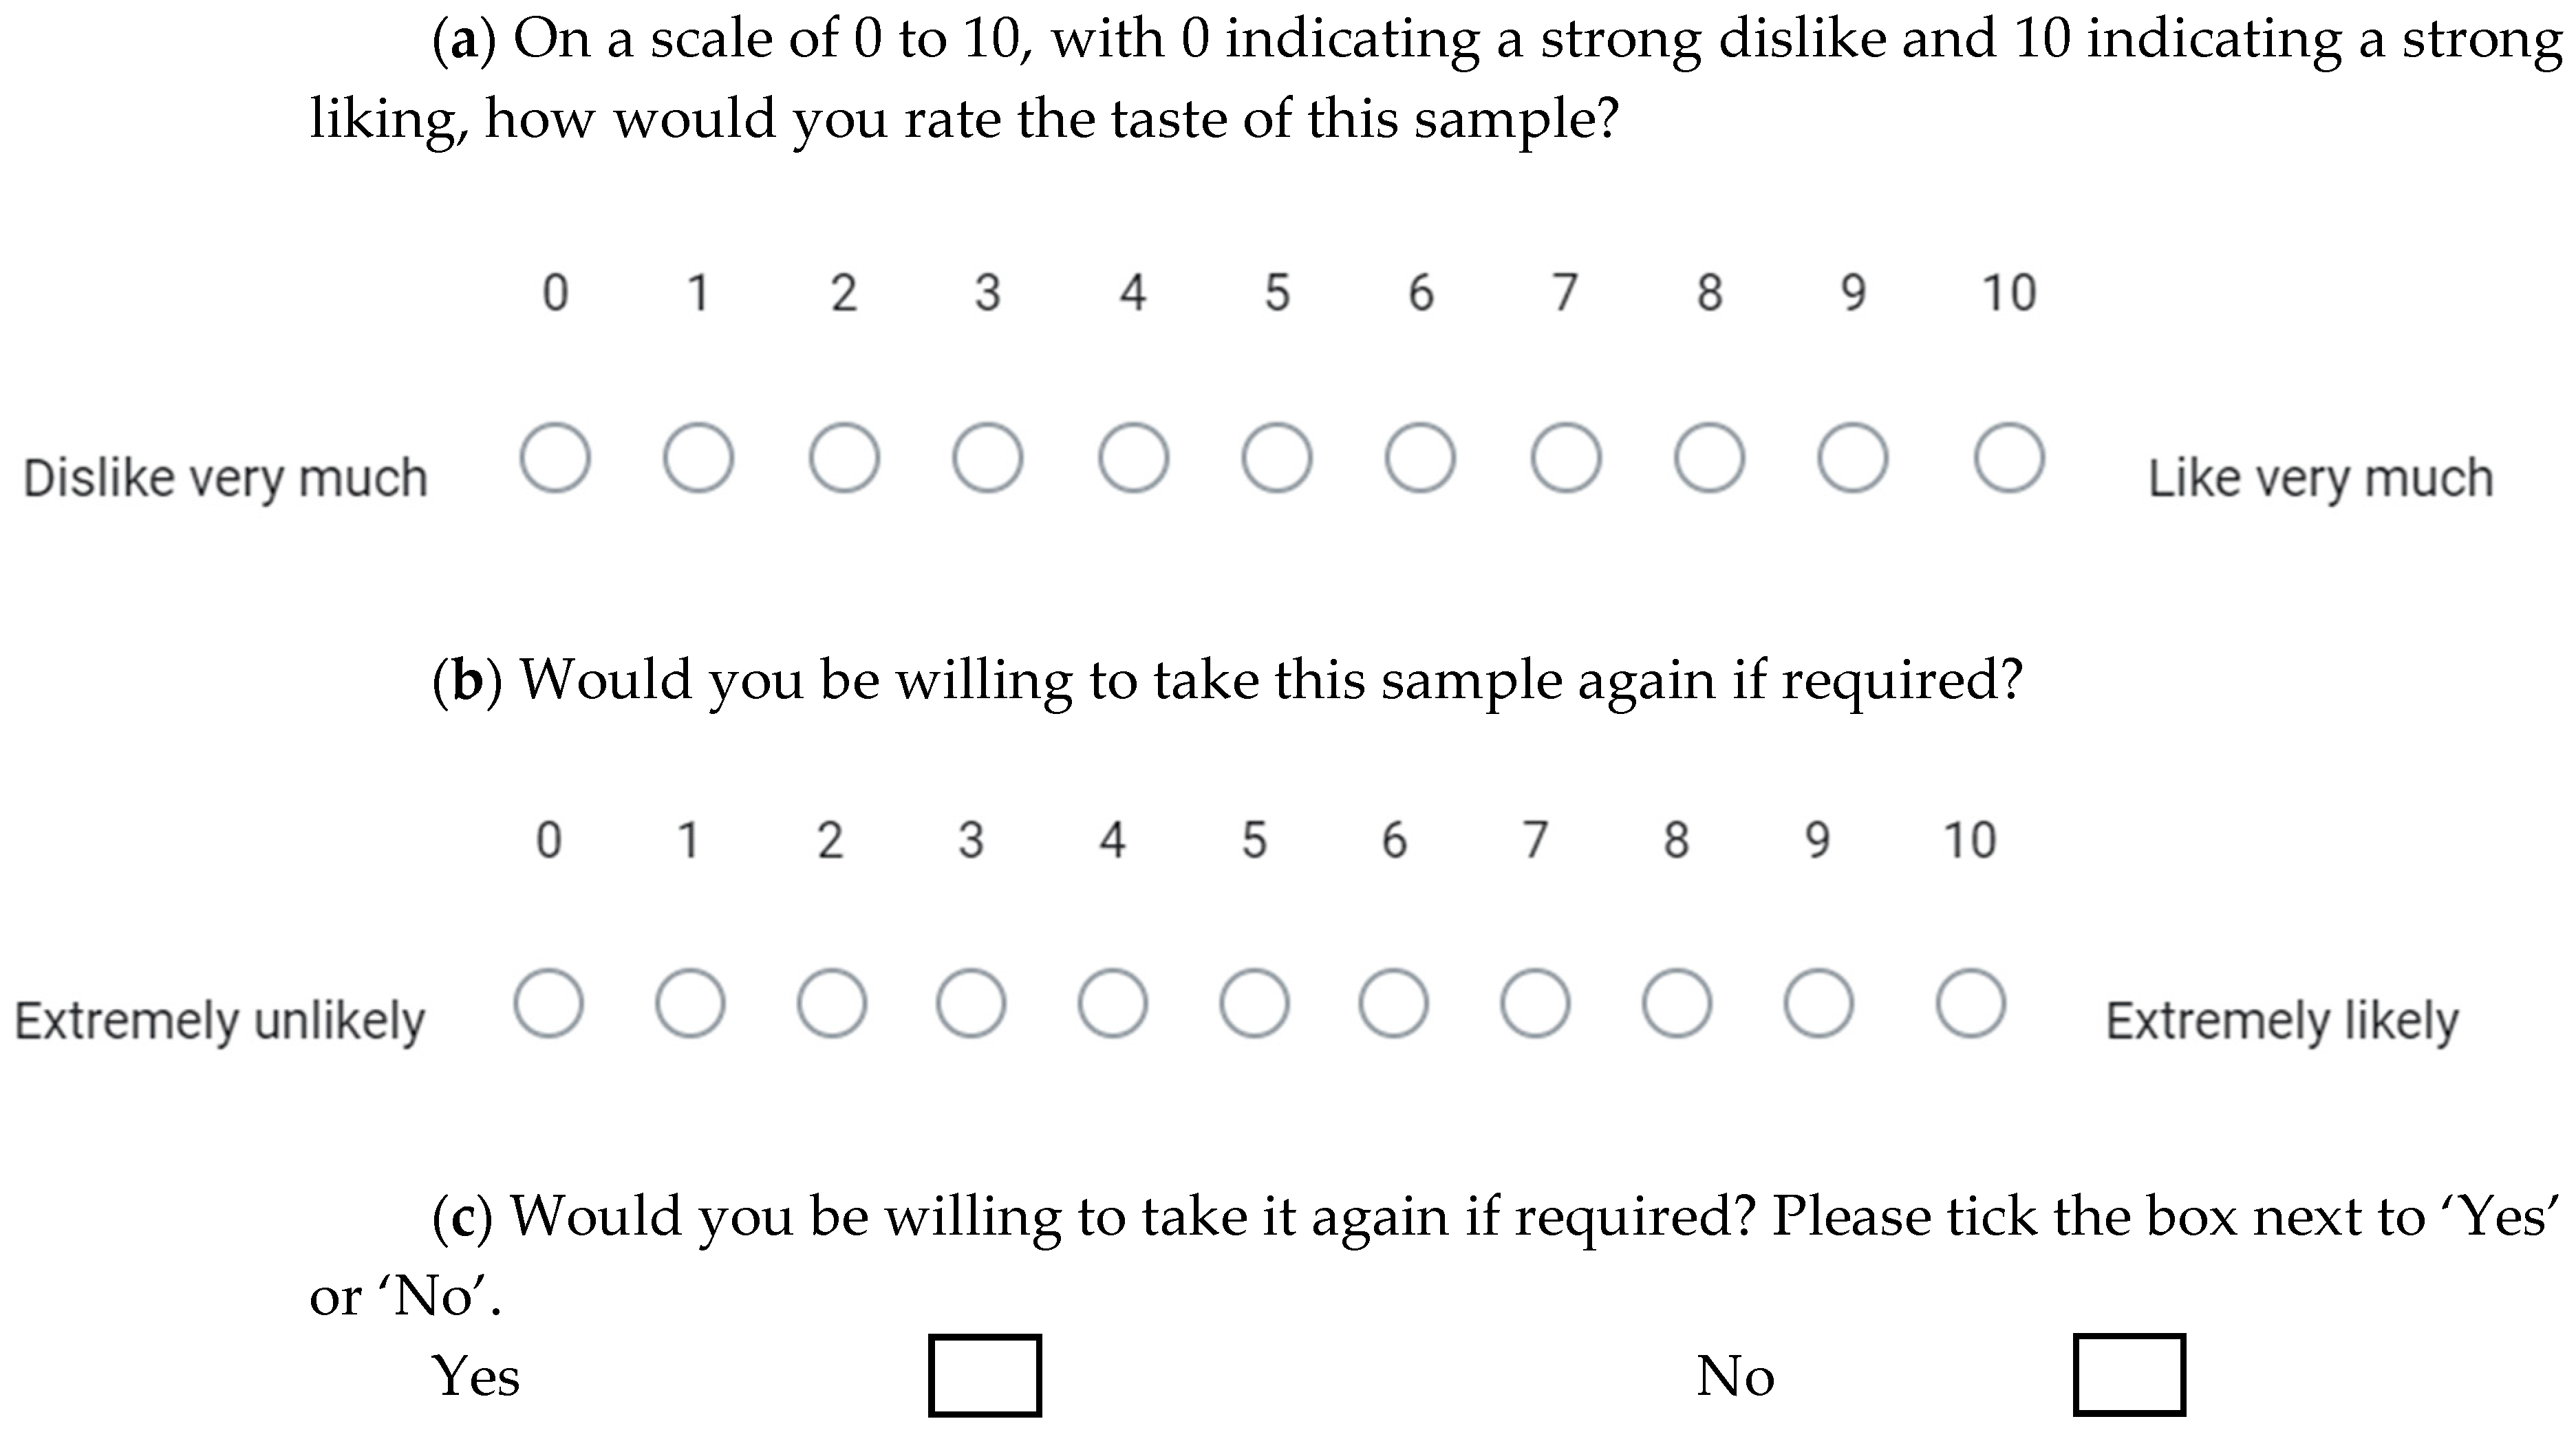The image size is (2576, 1430).
Task: Choose willingness rating 10, Extremely likely
Action: [x=1970, y=1003]
